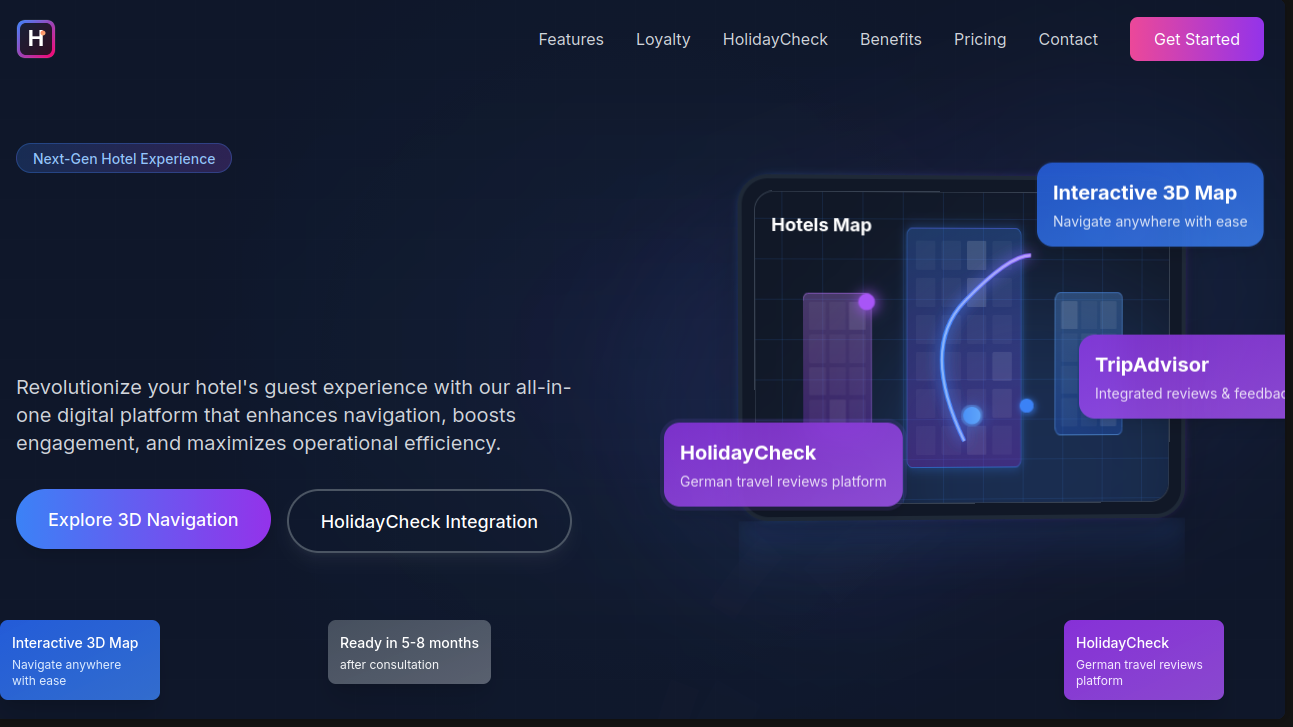Viewport: 1293px width, 727px height.
Task: Select the TripAdvisor reviews card
Action: (1182, 376)
